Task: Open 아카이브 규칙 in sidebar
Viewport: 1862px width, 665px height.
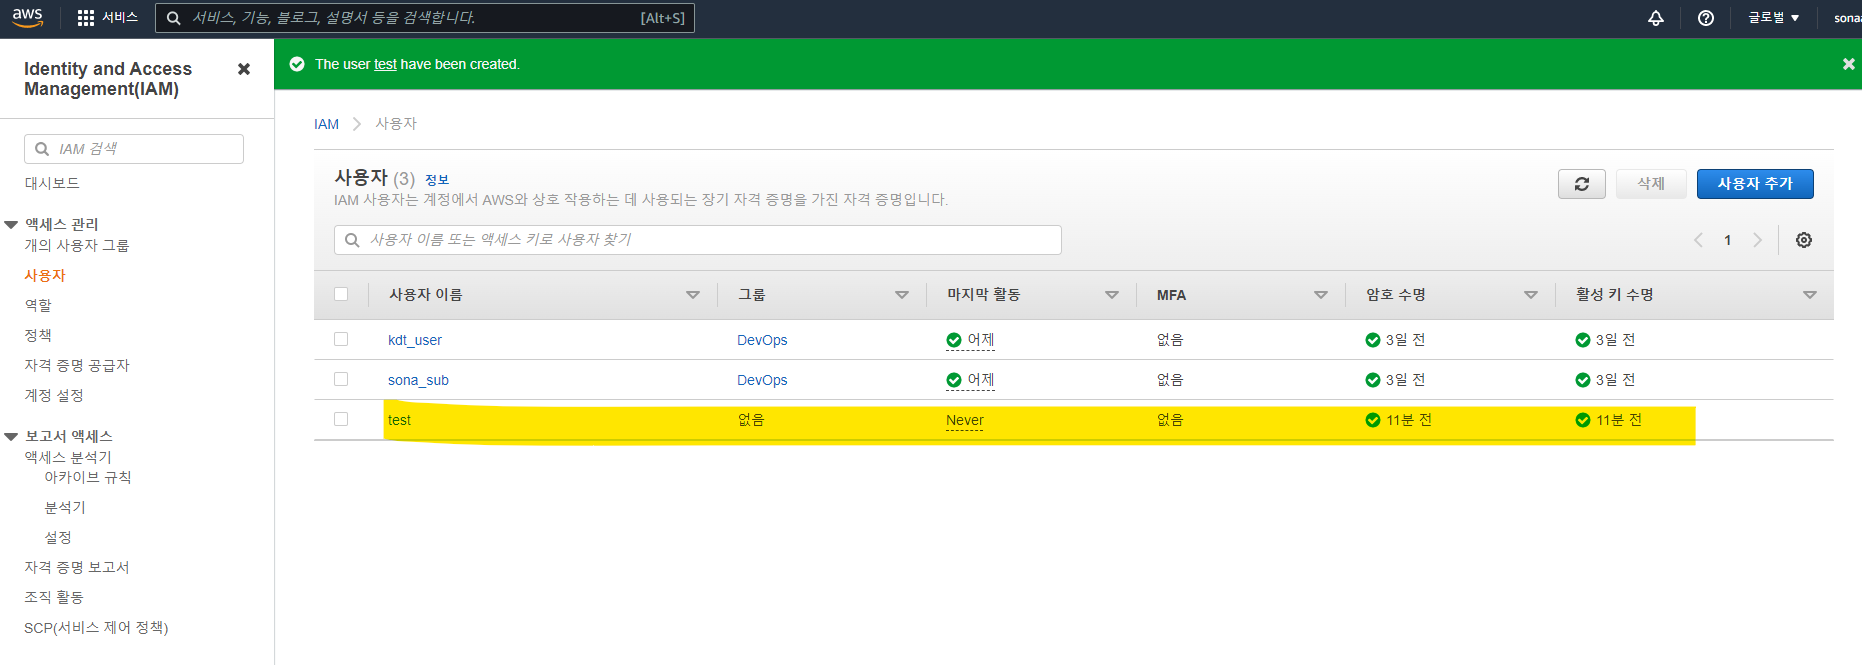Action: pos(88,477)
